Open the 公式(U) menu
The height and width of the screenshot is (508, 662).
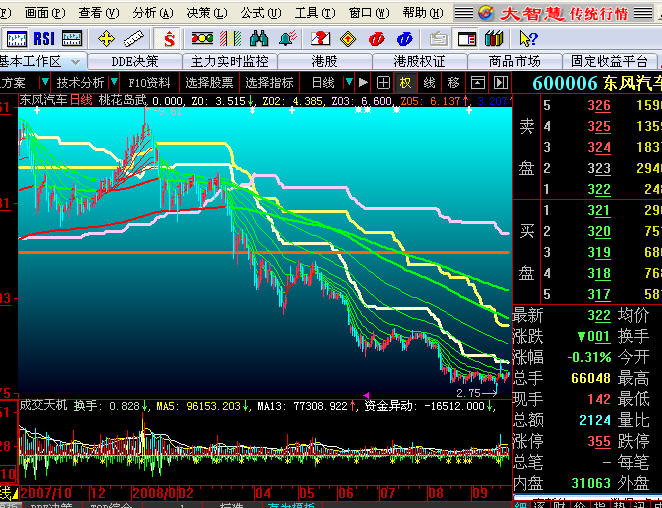click(261, 14)
